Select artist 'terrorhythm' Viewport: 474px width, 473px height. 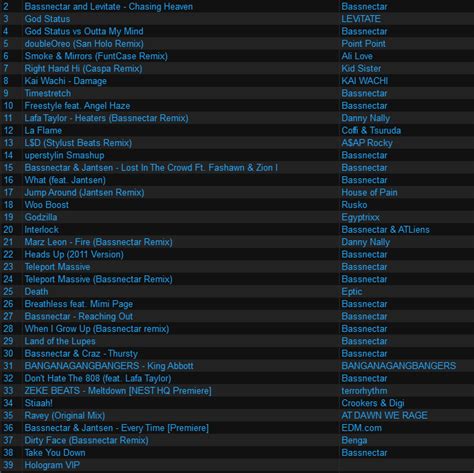364,391
